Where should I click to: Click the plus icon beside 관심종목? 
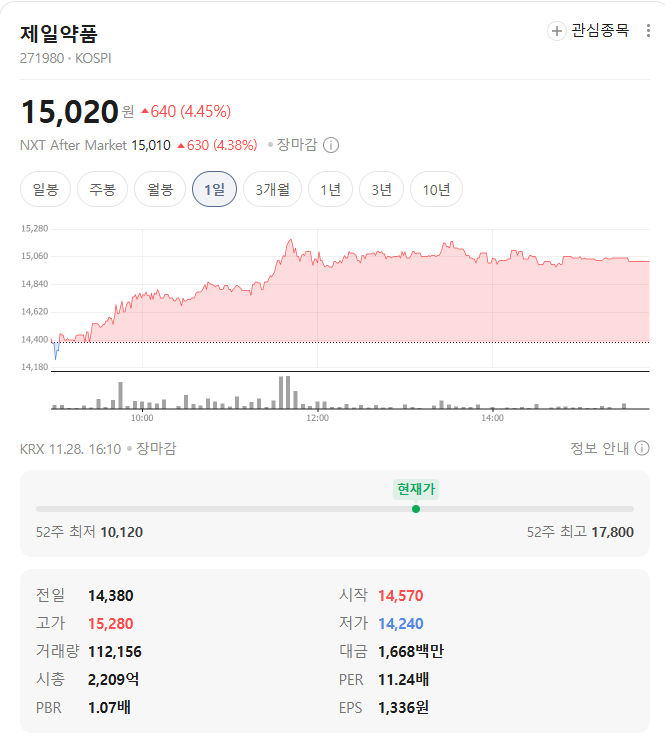tap(556, 31)
